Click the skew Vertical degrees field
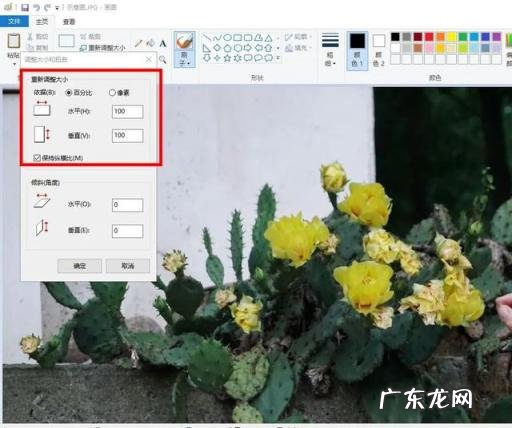Viewport: 512px width, 428px height. (x=128, y=231)
